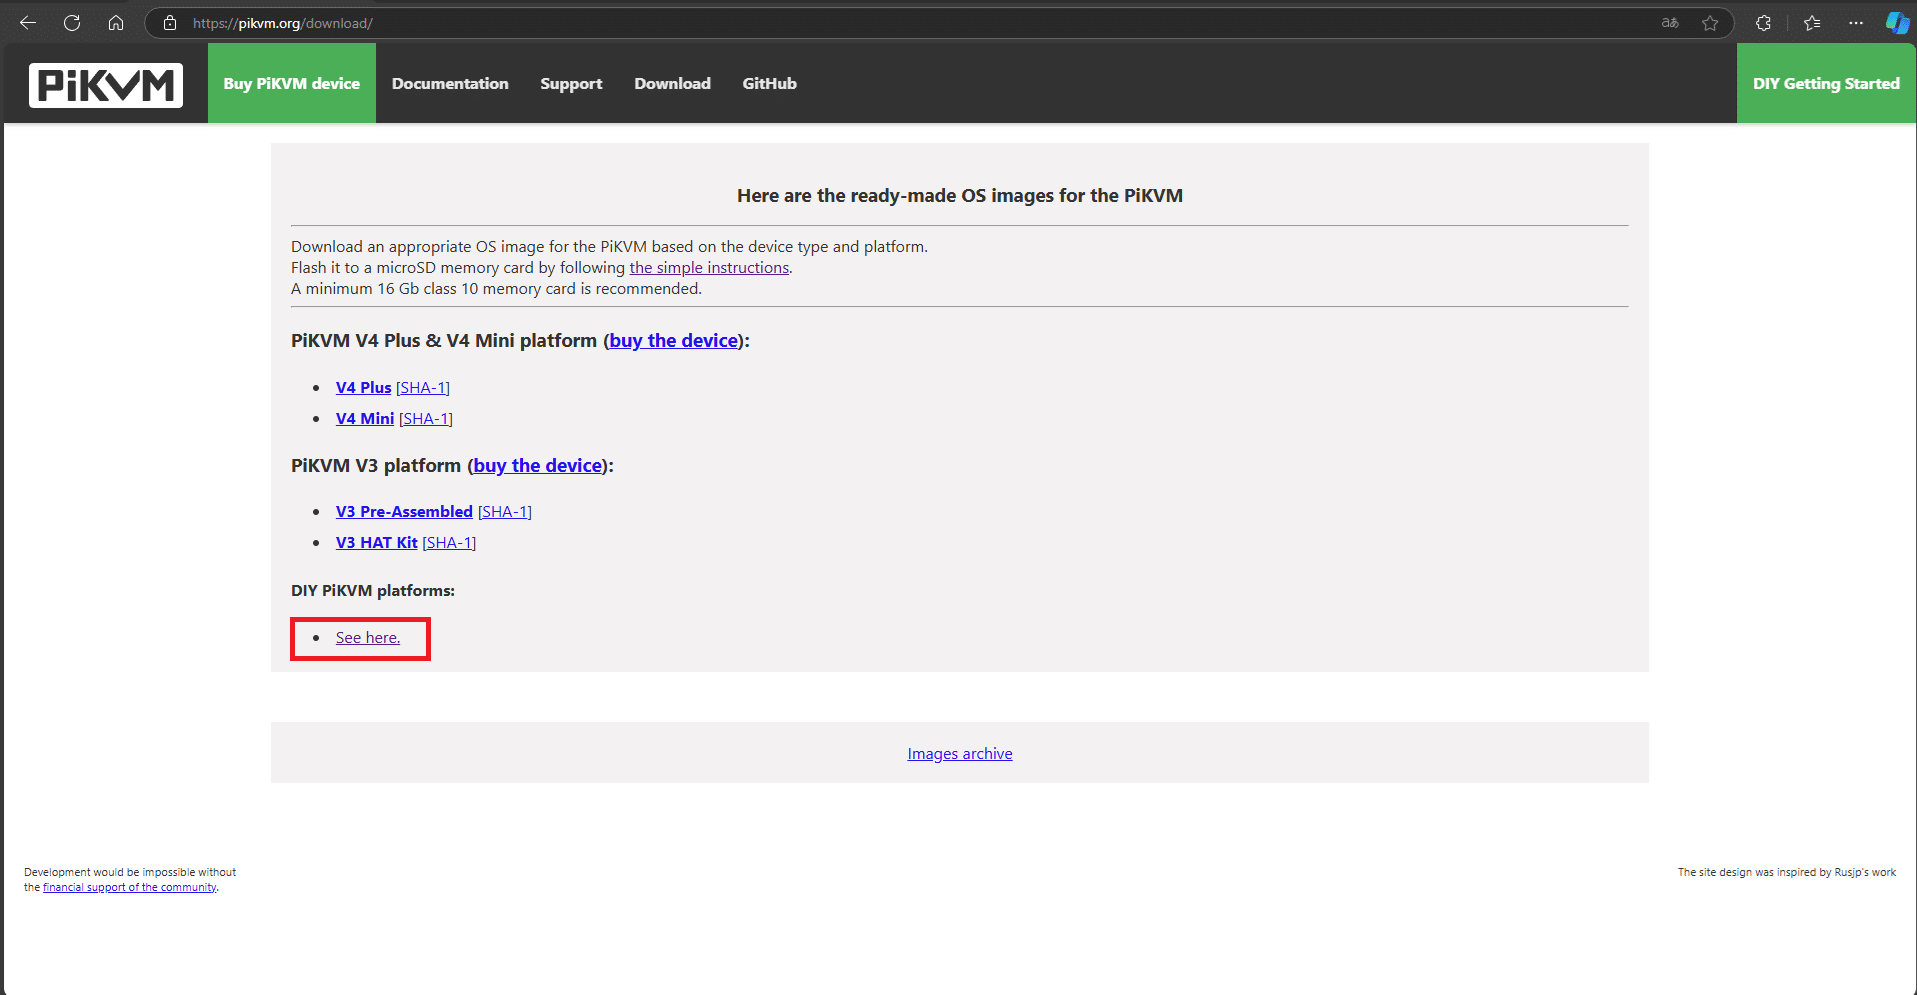Screen dimensions: 1917x995
Task: View site info via the lock icon
Action: 170,23
